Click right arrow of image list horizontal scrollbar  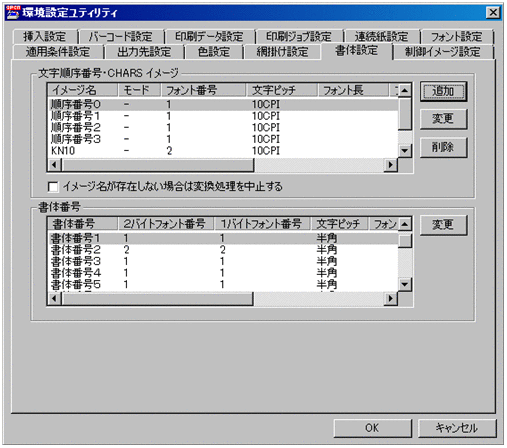tap(391, 165)
